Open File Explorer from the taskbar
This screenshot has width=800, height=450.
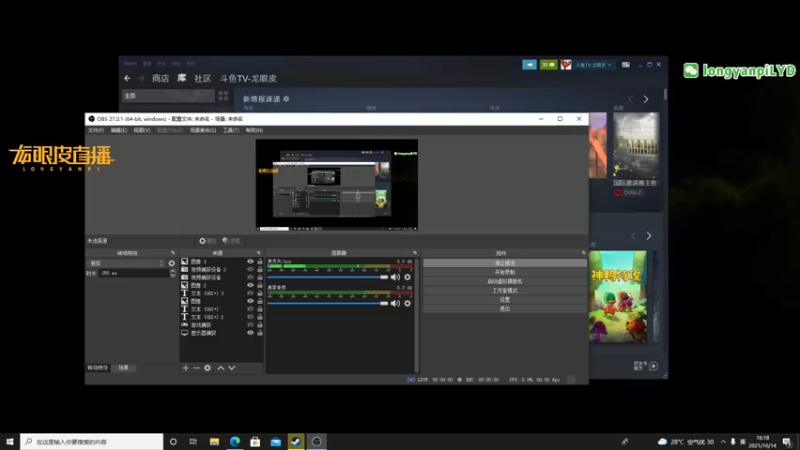click(x=214, y=441)
